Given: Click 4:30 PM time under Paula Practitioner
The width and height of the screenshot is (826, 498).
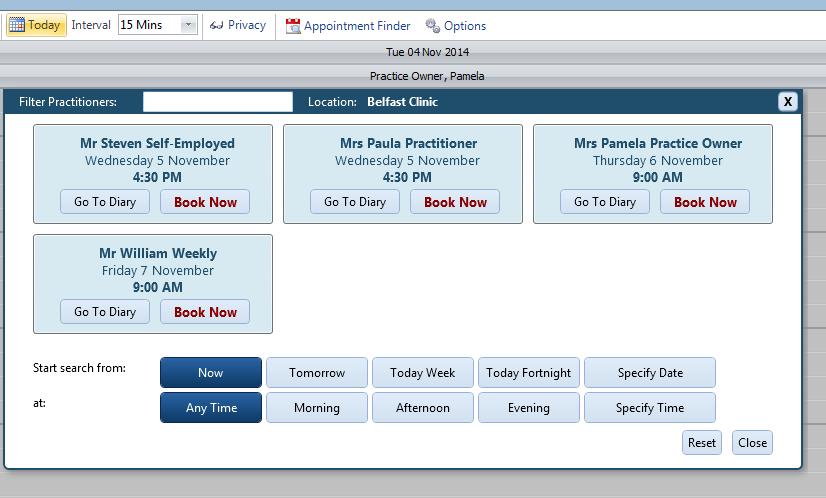Looking at the screenshot, I should coord(407,177).
